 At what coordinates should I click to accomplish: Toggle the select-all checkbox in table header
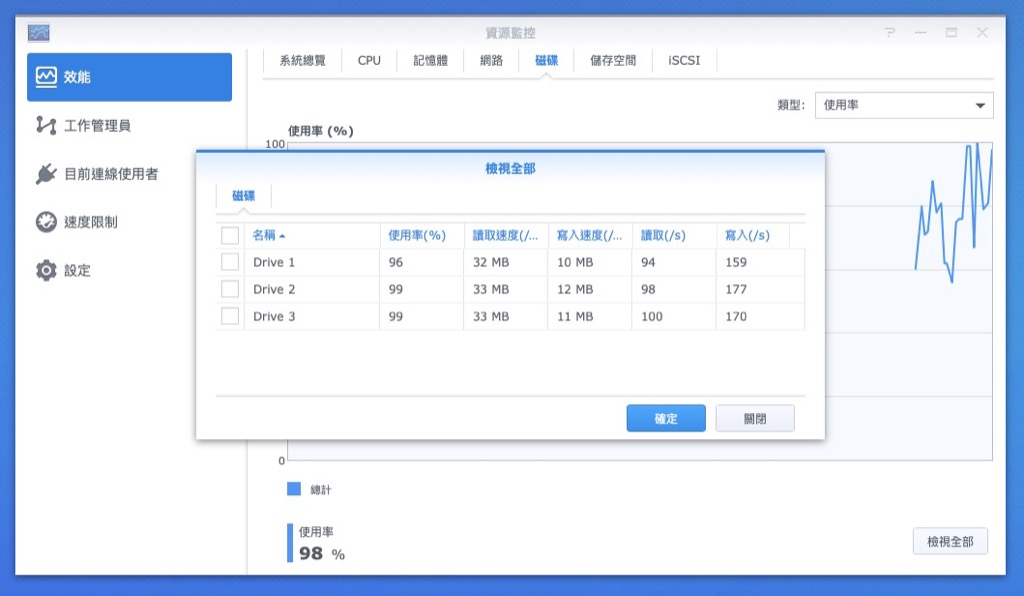tap(230, 236)
